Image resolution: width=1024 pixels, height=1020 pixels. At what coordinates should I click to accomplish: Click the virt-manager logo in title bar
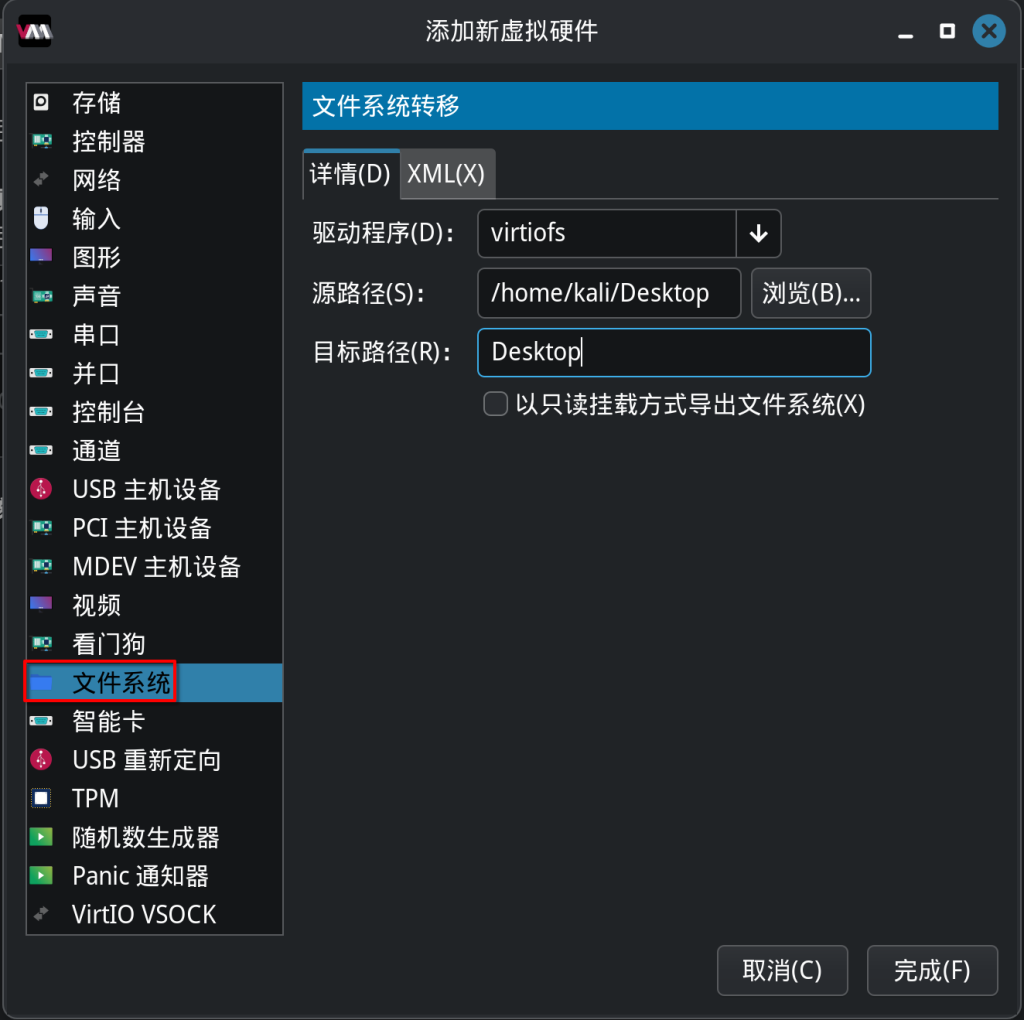[34, 31]
